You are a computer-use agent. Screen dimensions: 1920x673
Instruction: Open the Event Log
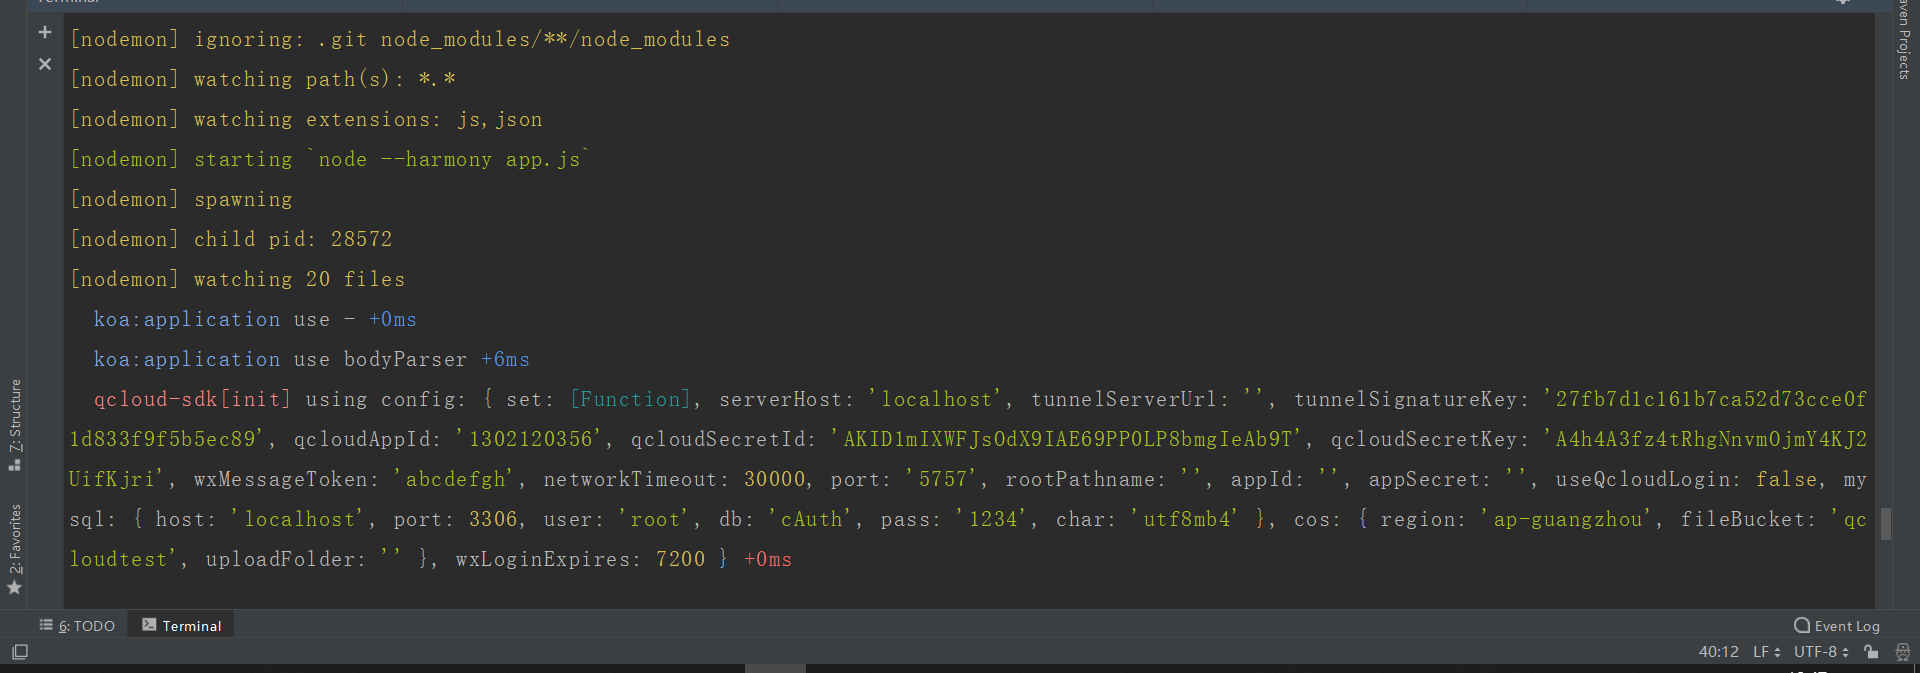pos(1837,626)
